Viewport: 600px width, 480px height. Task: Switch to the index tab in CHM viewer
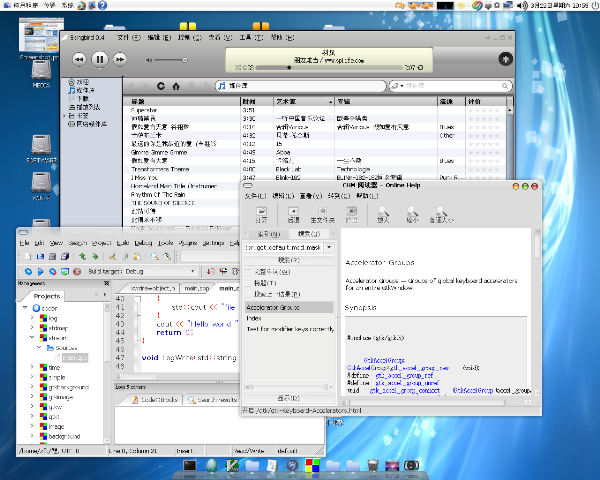tap(269, 234)
